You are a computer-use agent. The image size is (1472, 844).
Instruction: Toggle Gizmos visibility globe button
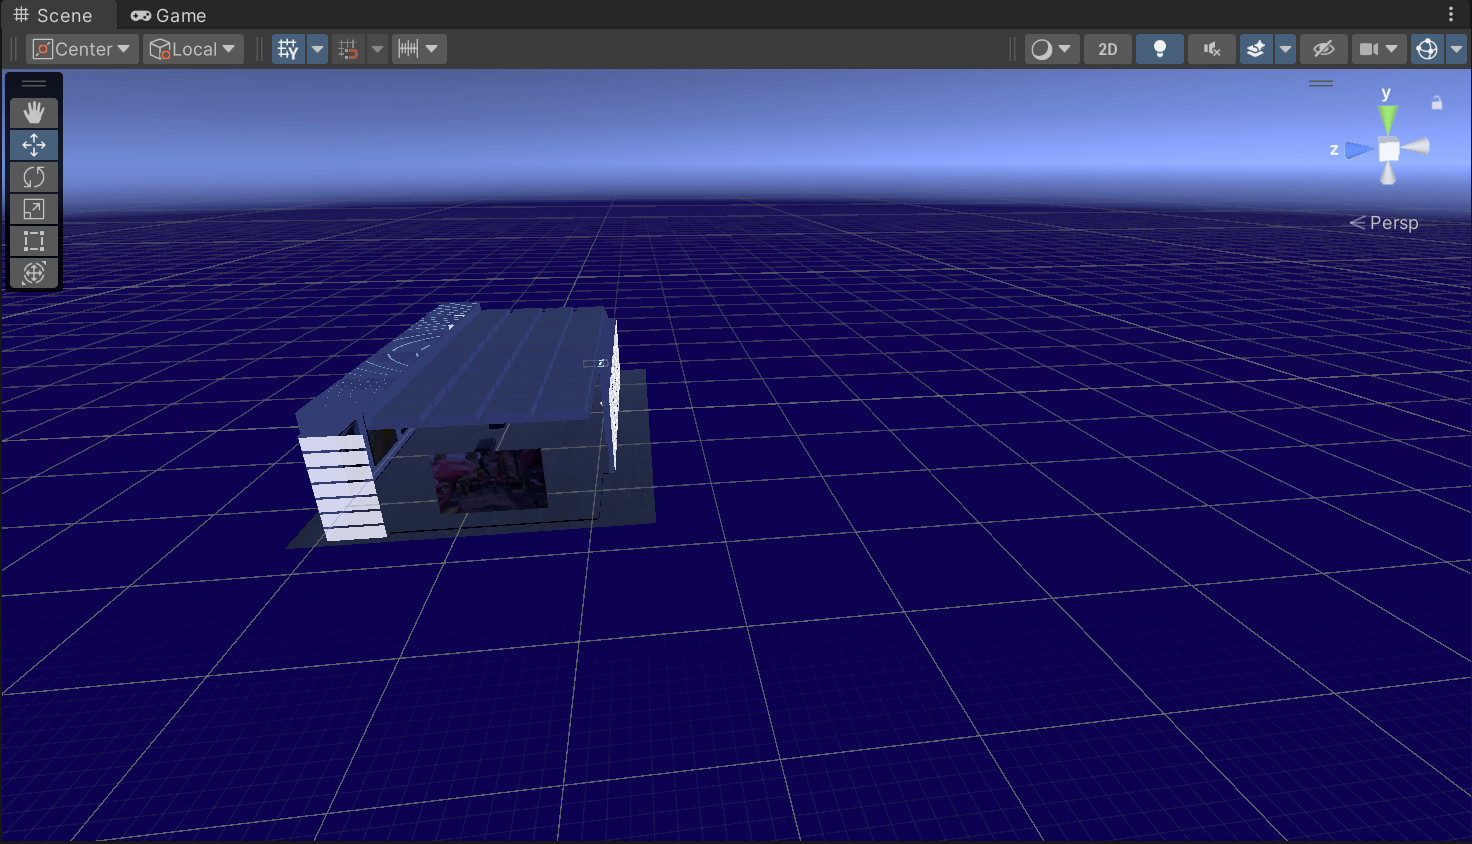click(x=1427, y=49)
